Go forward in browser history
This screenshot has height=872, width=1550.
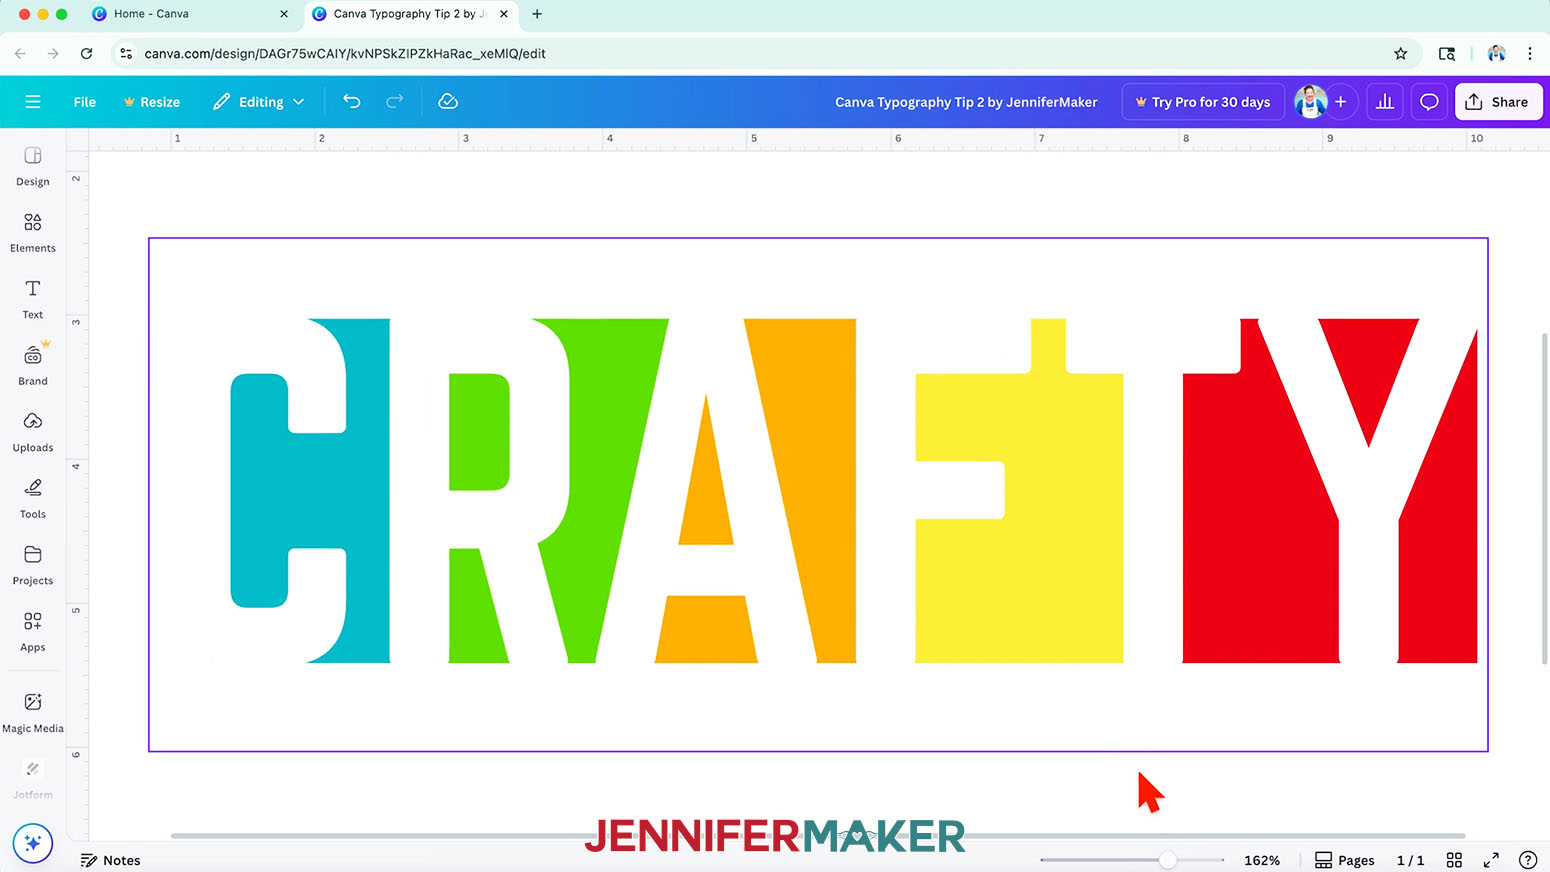tap(53, 54)
